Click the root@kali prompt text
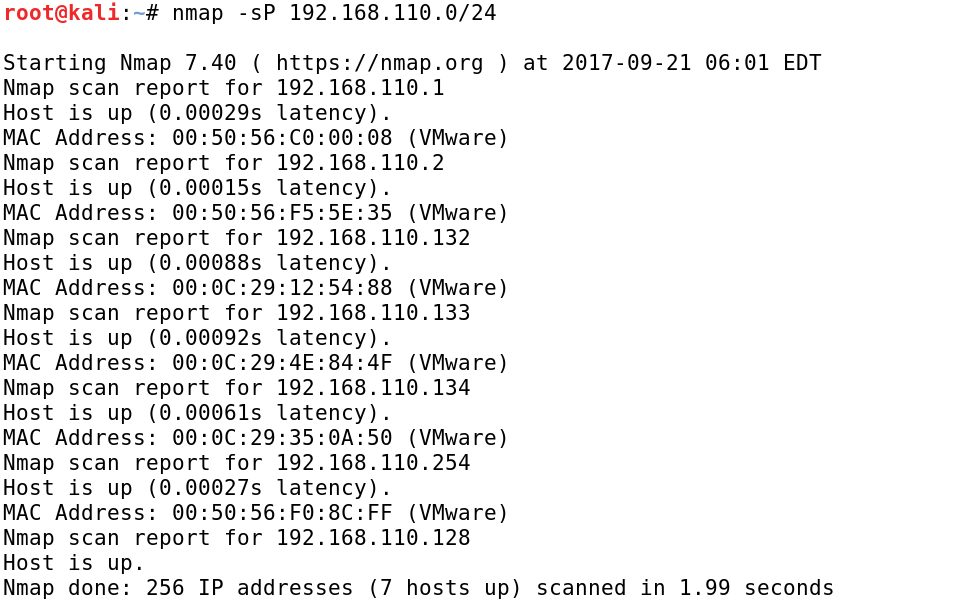The image size is (954, 602). [60, 13]
